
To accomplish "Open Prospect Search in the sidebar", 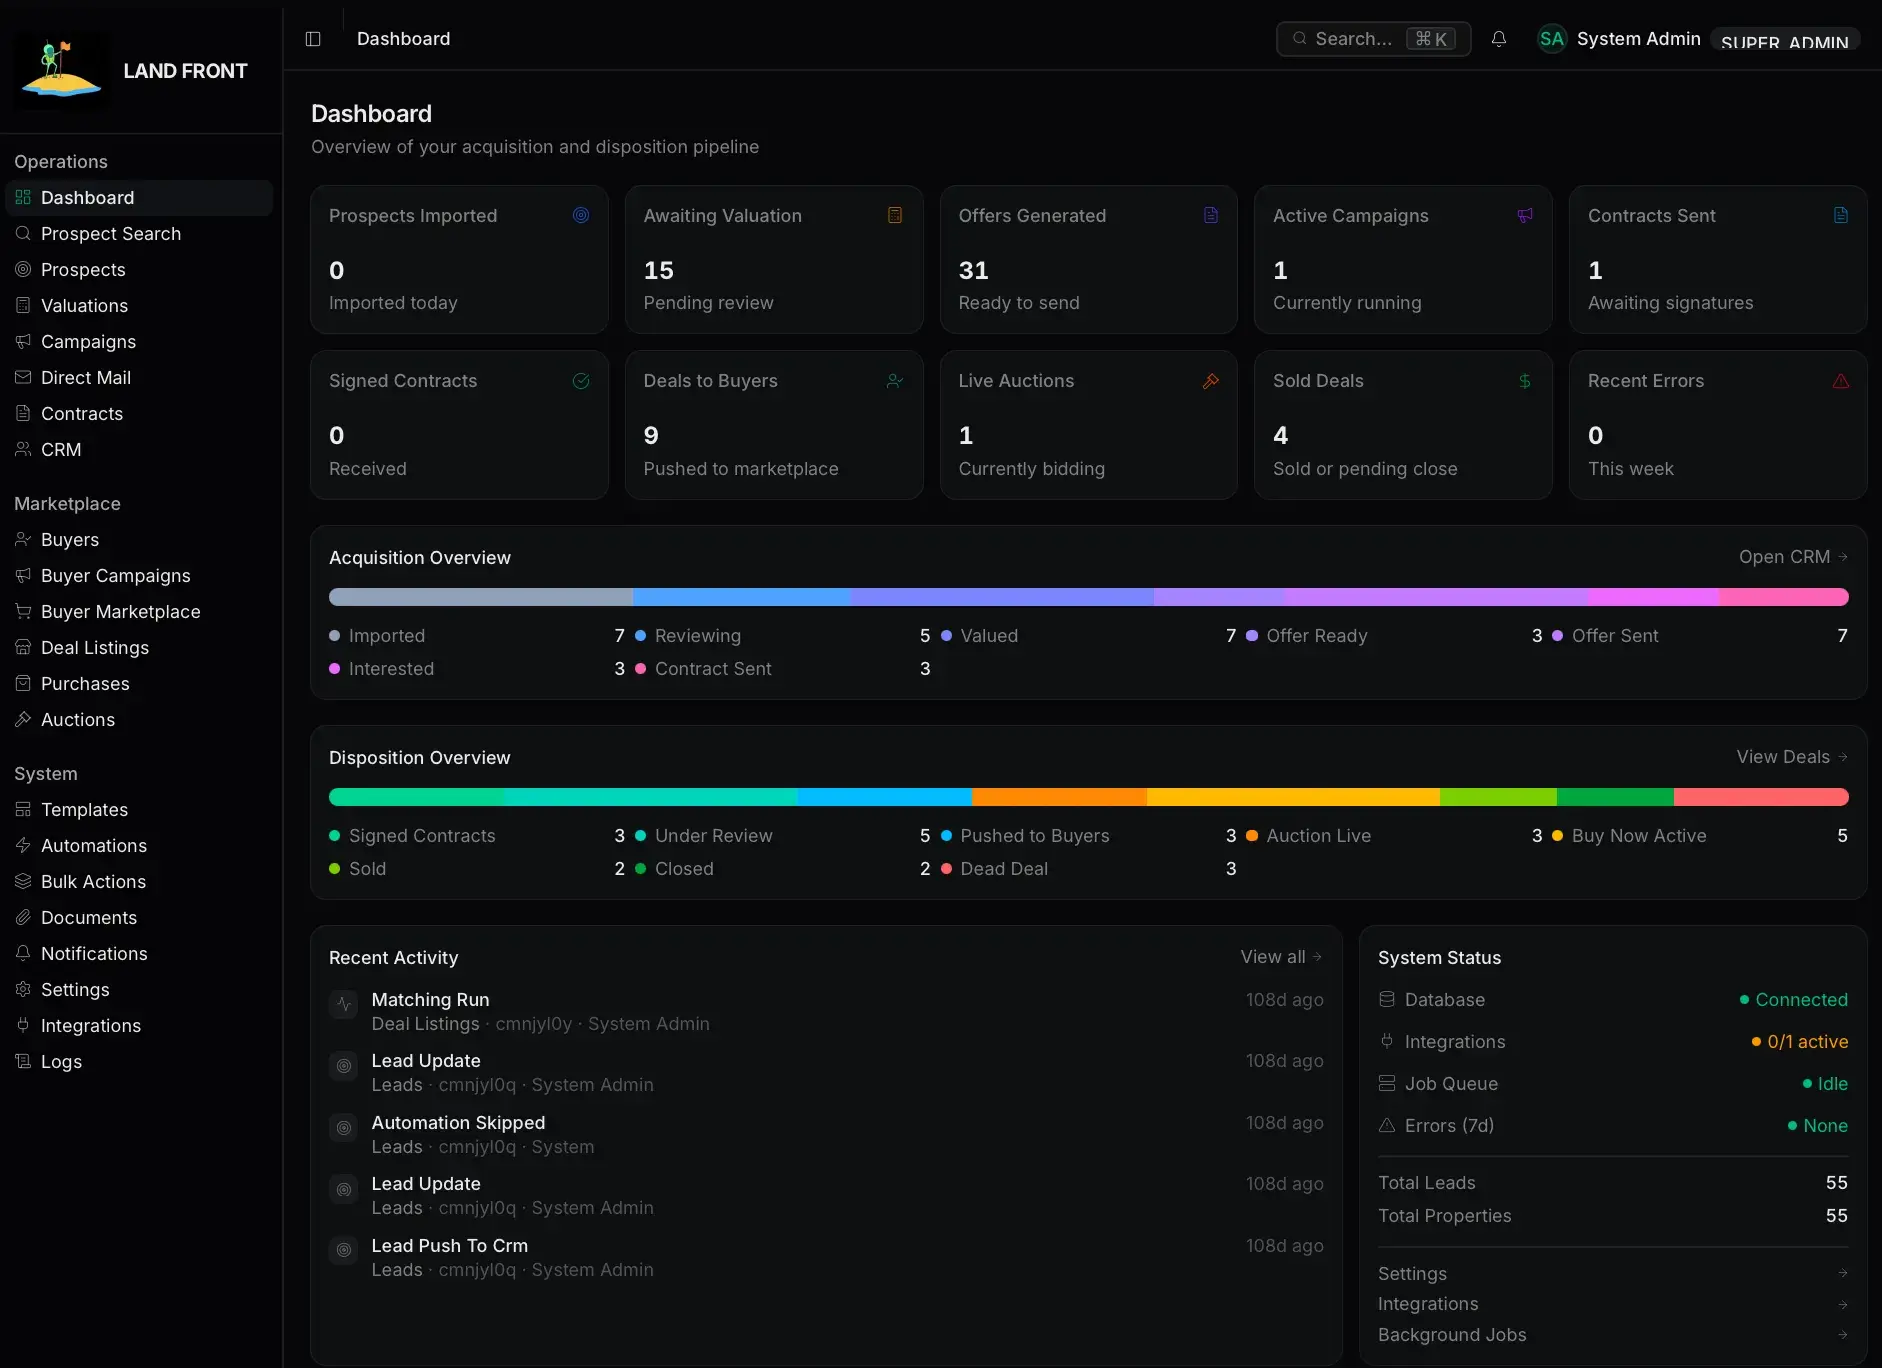I will click(x=139, y=234).
